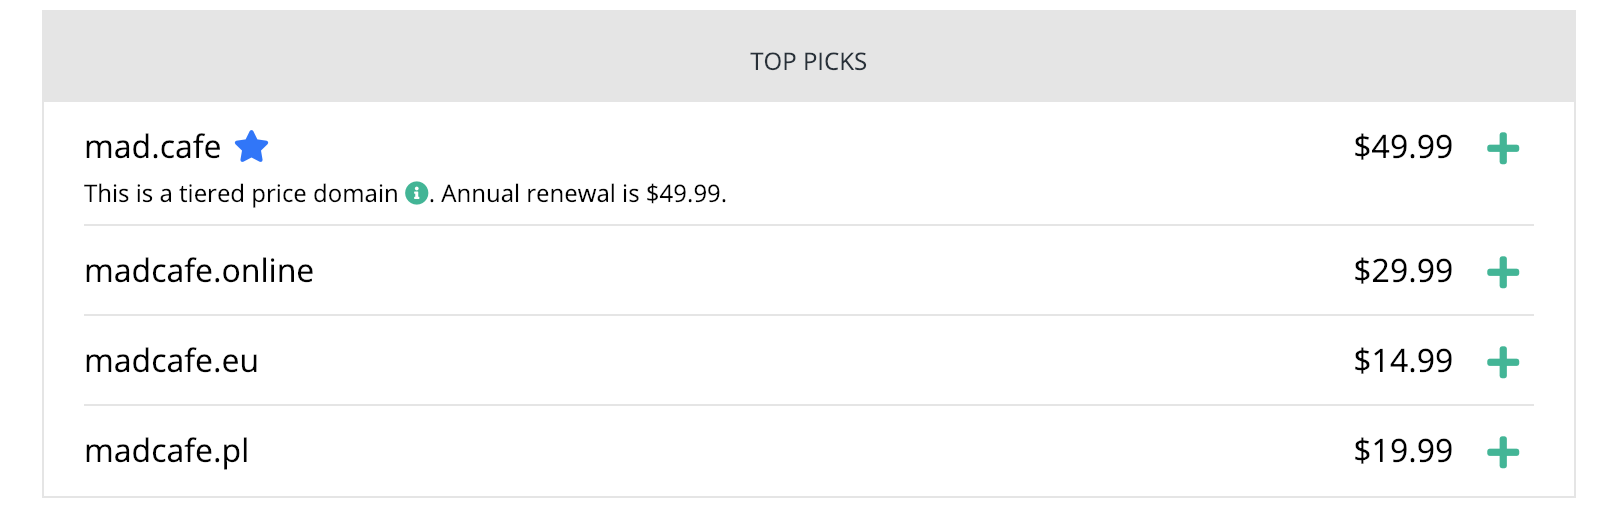Viewport: 1600px width, 516px height.
Task: Click the 'tiered price domain' text
Action: tap(289, 194)
